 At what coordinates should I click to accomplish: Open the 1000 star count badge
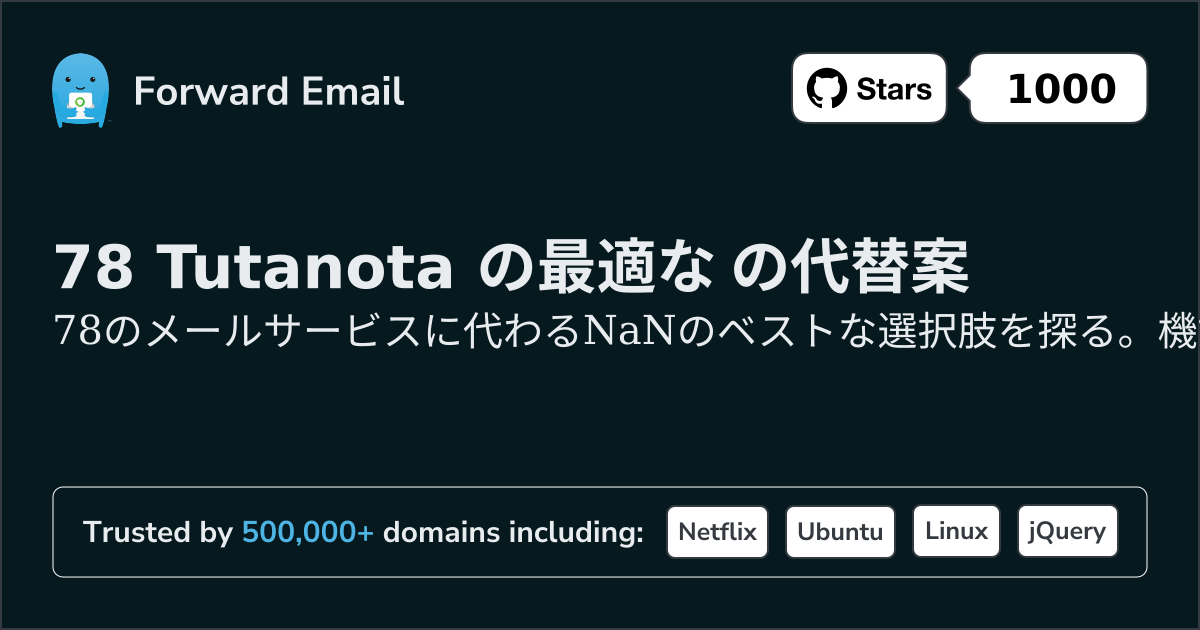click(x=1059, y=88)
